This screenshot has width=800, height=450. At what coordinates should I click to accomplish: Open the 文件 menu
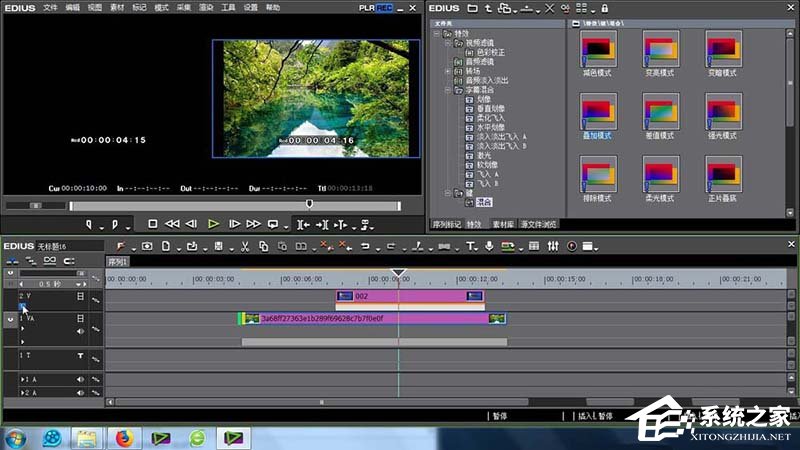tap(50, 7)
